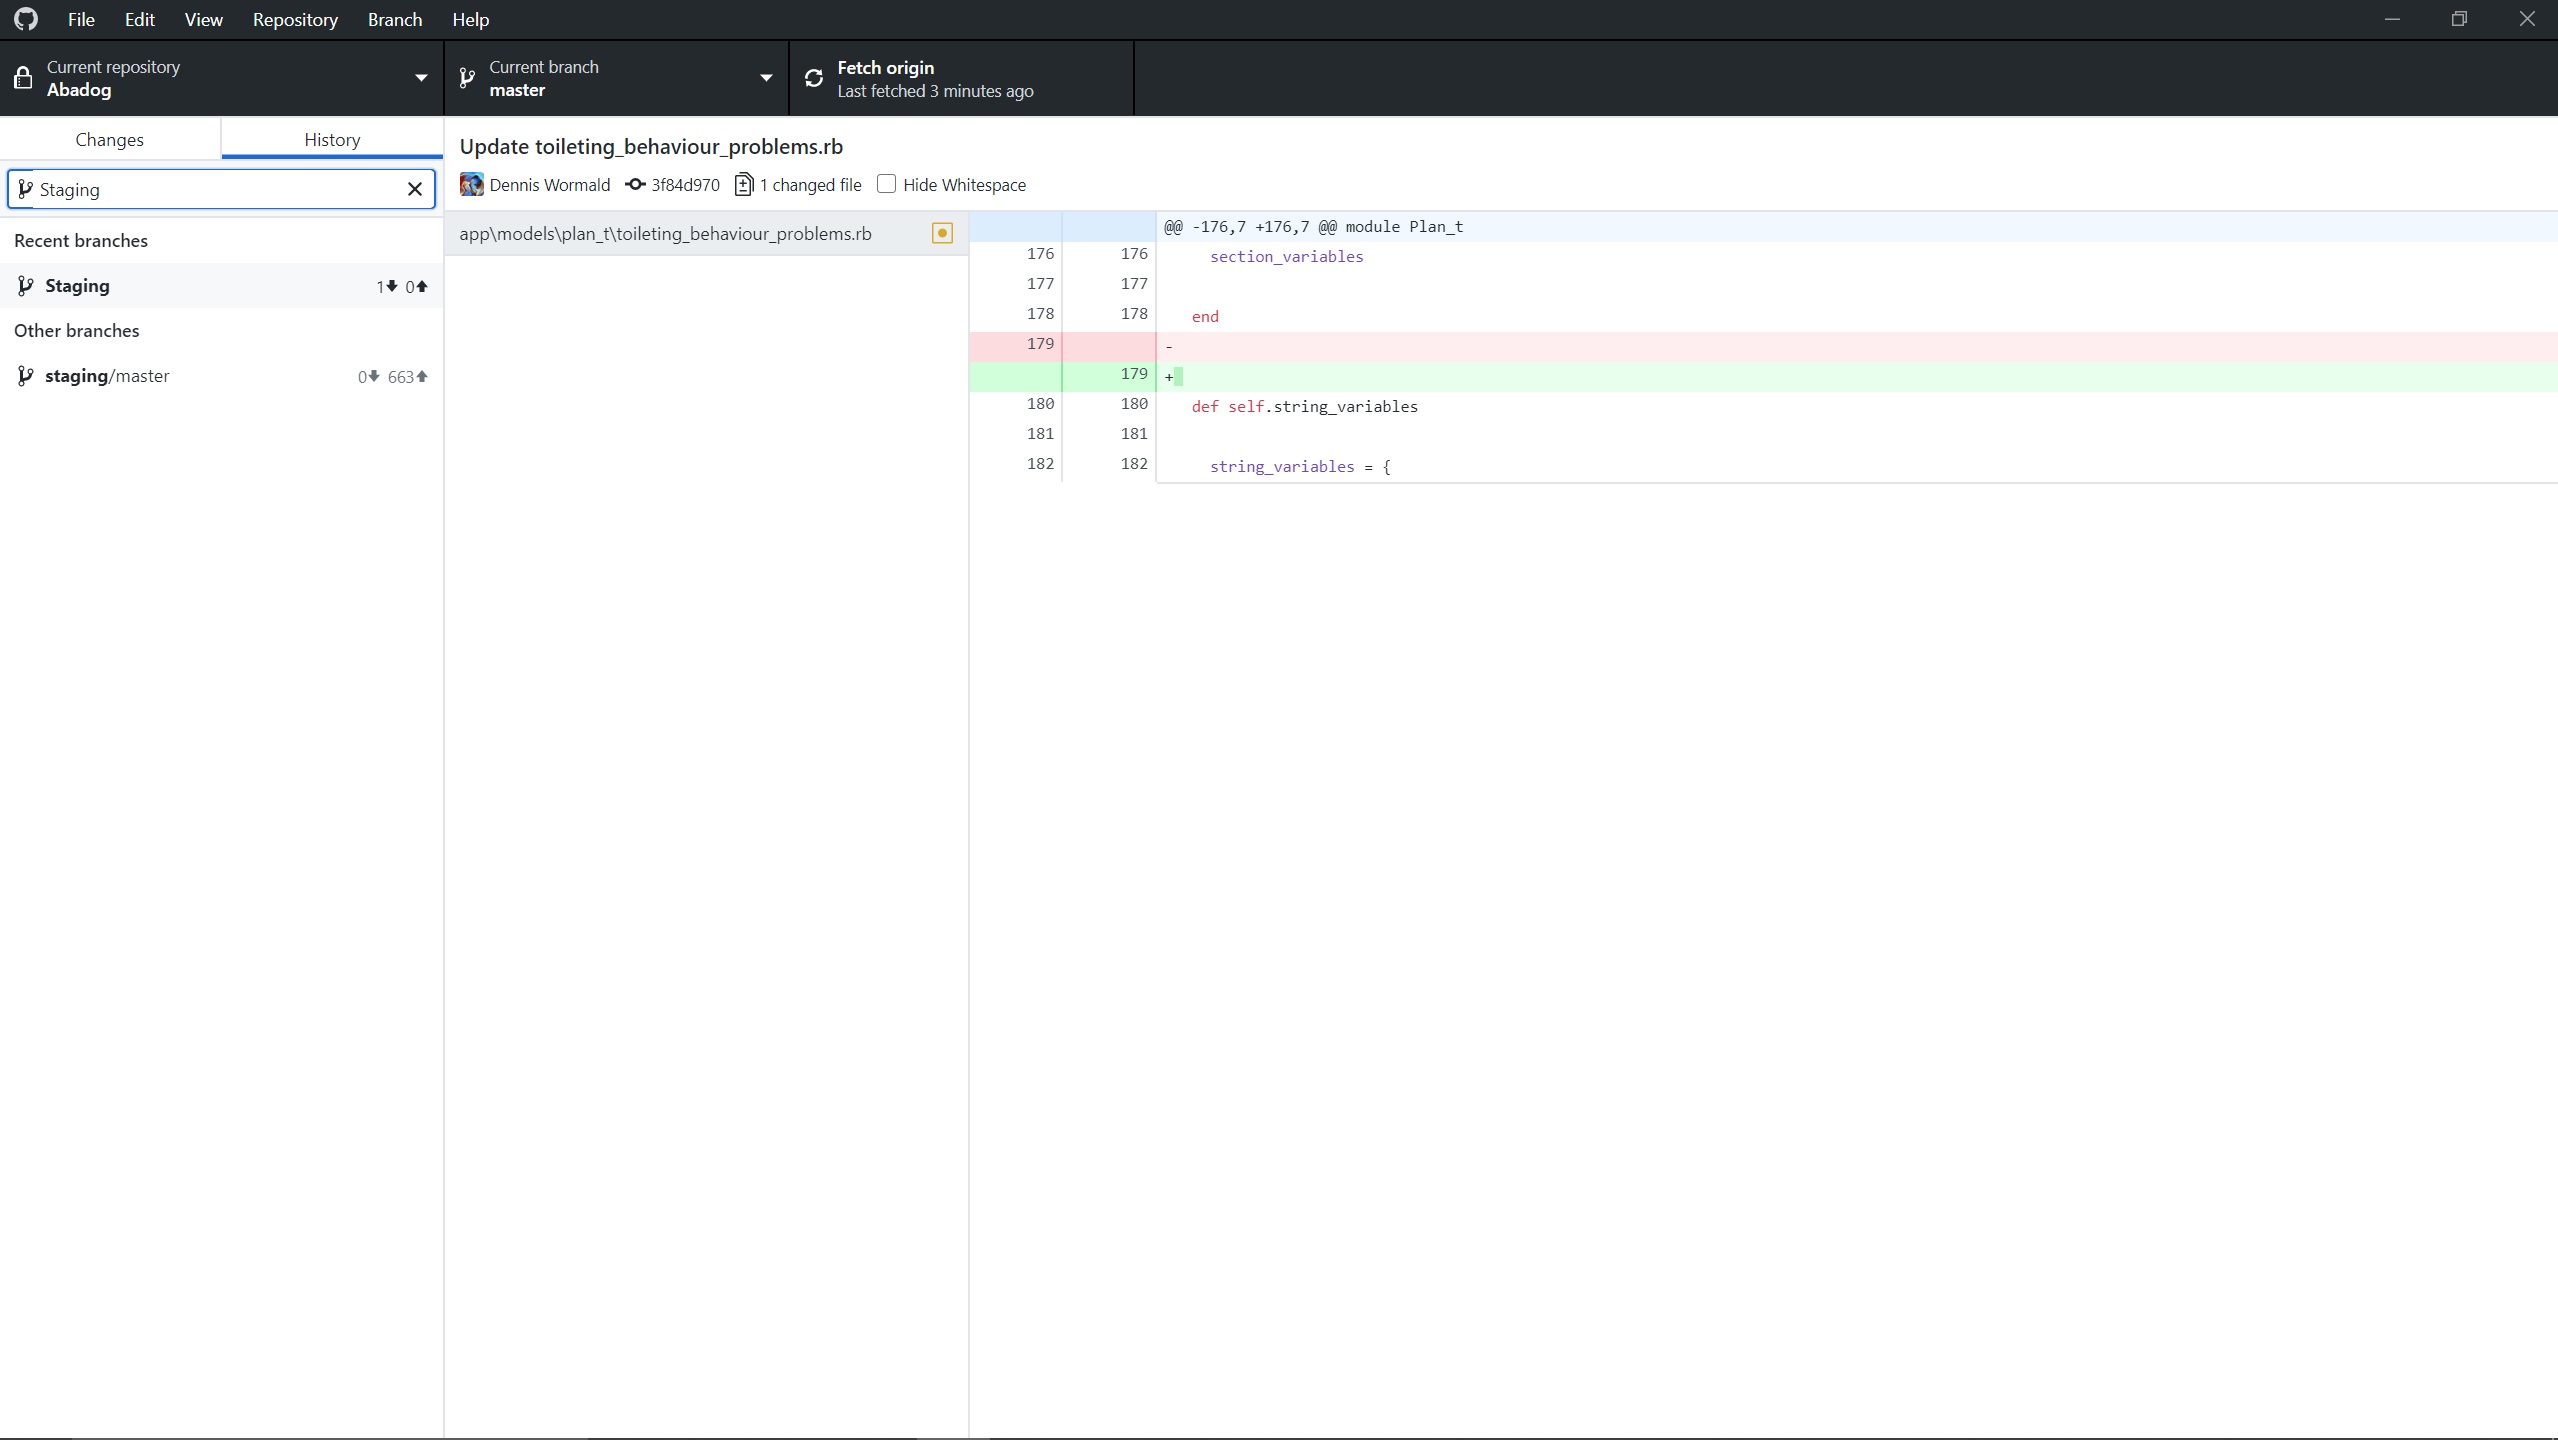Click the sync icon next to Fetch origin

(813, 77)
